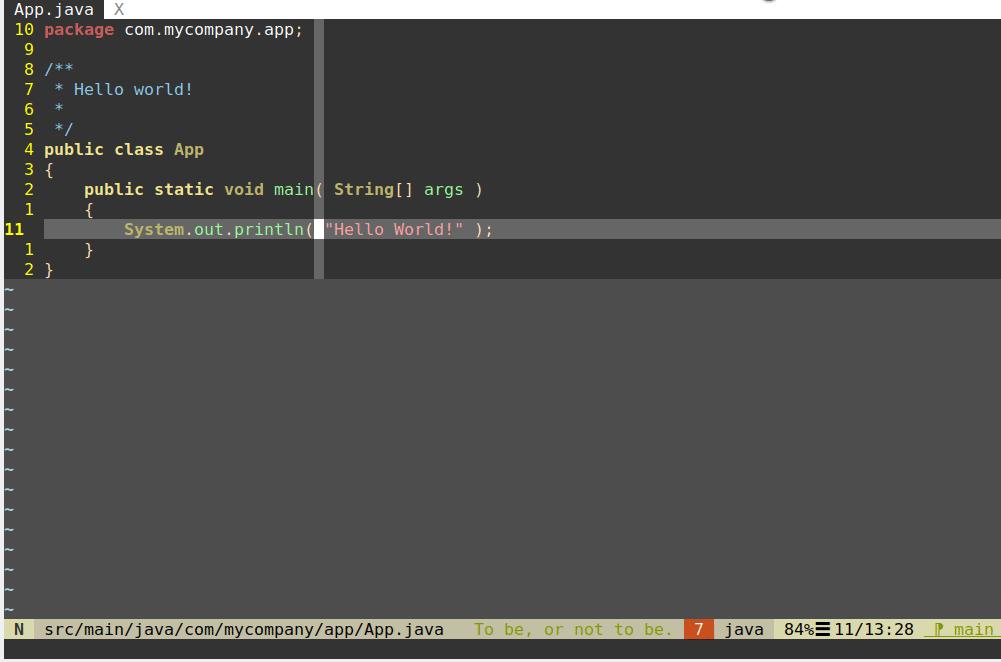Click the N mode indicator in status bar
Viewport: 1001px width, 662px height.
coord(17,629)
